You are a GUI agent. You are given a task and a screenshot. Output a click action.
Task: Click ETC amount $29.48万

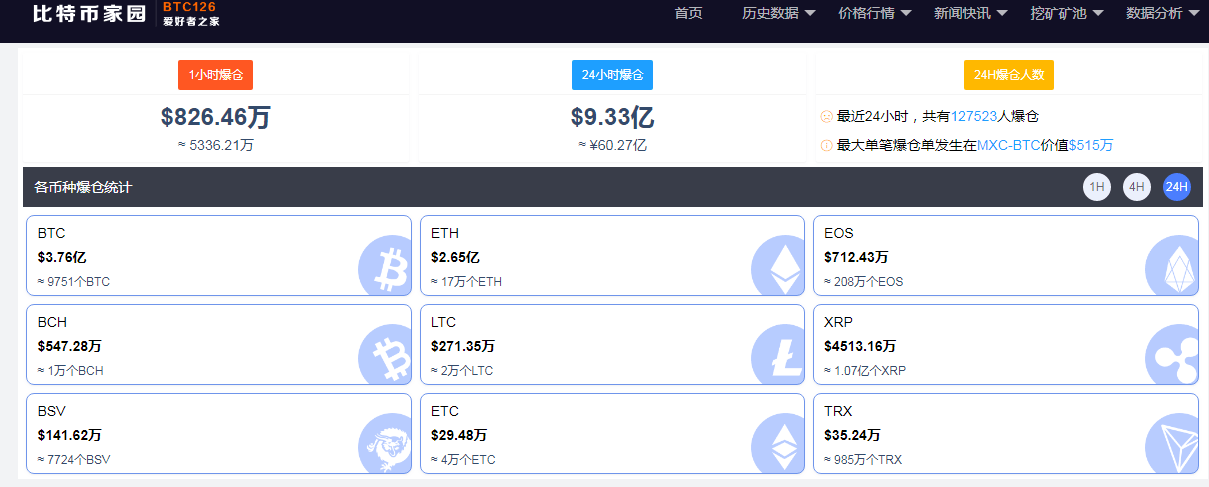tap(459, 435)
